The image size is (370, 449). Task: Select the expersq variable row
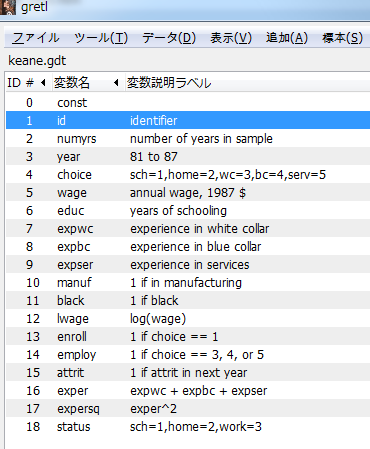188,408
